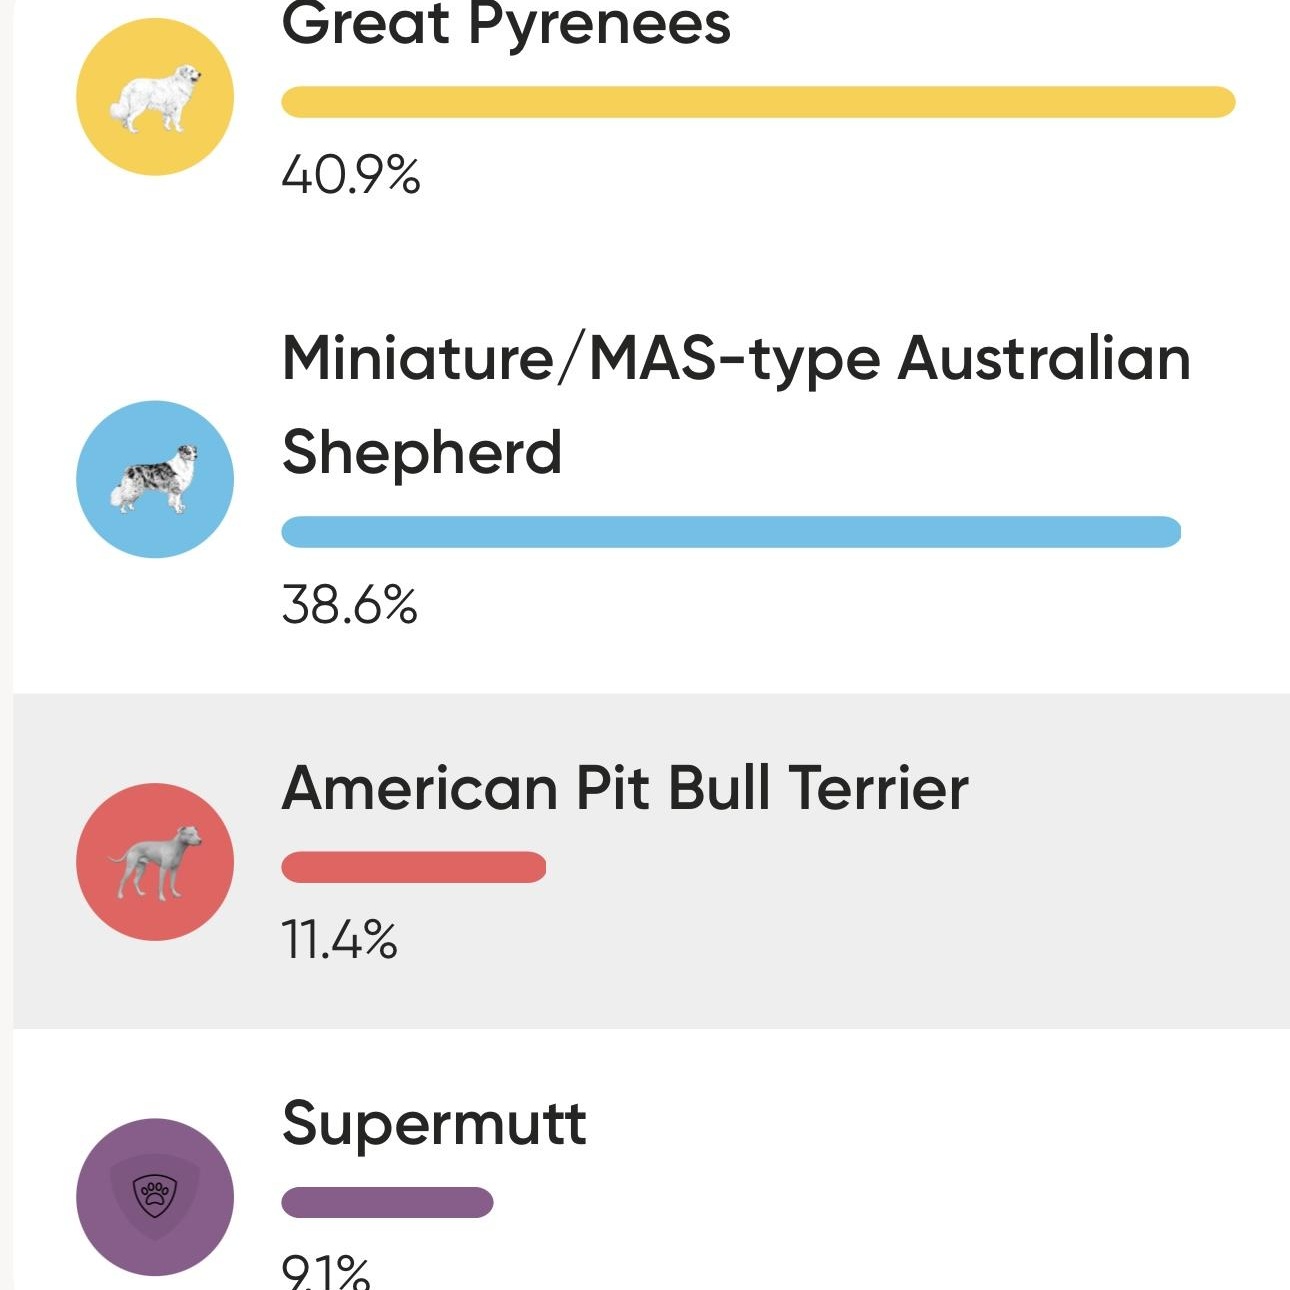Click the yellow Great Pyrenees percentage bar

(x=758, y=102)
